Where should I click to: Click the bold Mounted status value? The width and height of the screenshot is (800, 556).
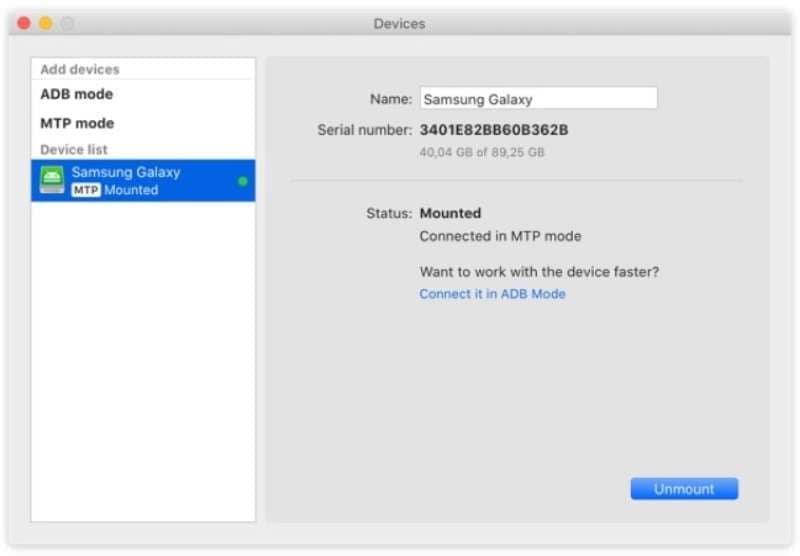(x=450, y=213)
